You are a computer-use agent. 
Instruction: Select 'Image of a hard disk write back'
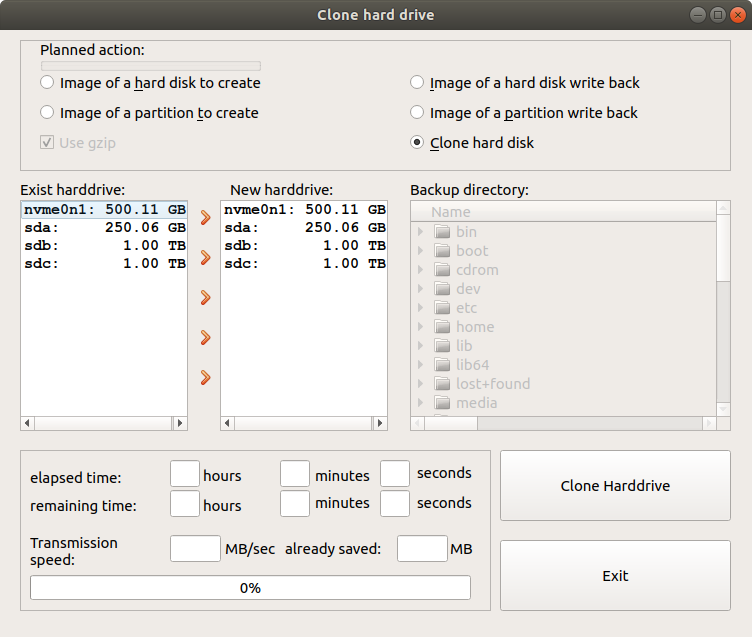point(525,83)
